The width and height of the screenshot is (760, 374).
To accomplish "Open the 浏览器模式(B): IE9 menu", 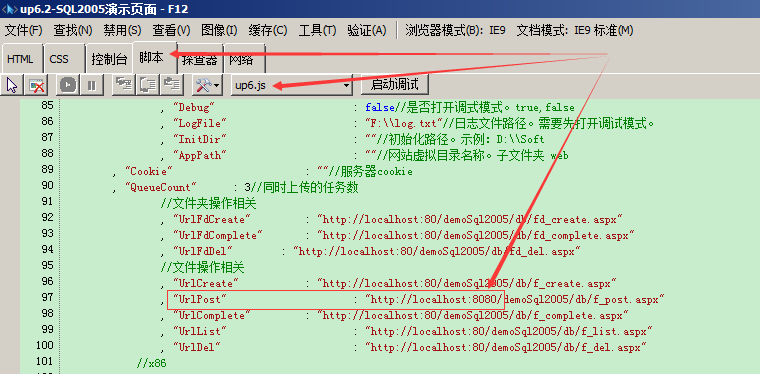I will [x=455, y=31].
